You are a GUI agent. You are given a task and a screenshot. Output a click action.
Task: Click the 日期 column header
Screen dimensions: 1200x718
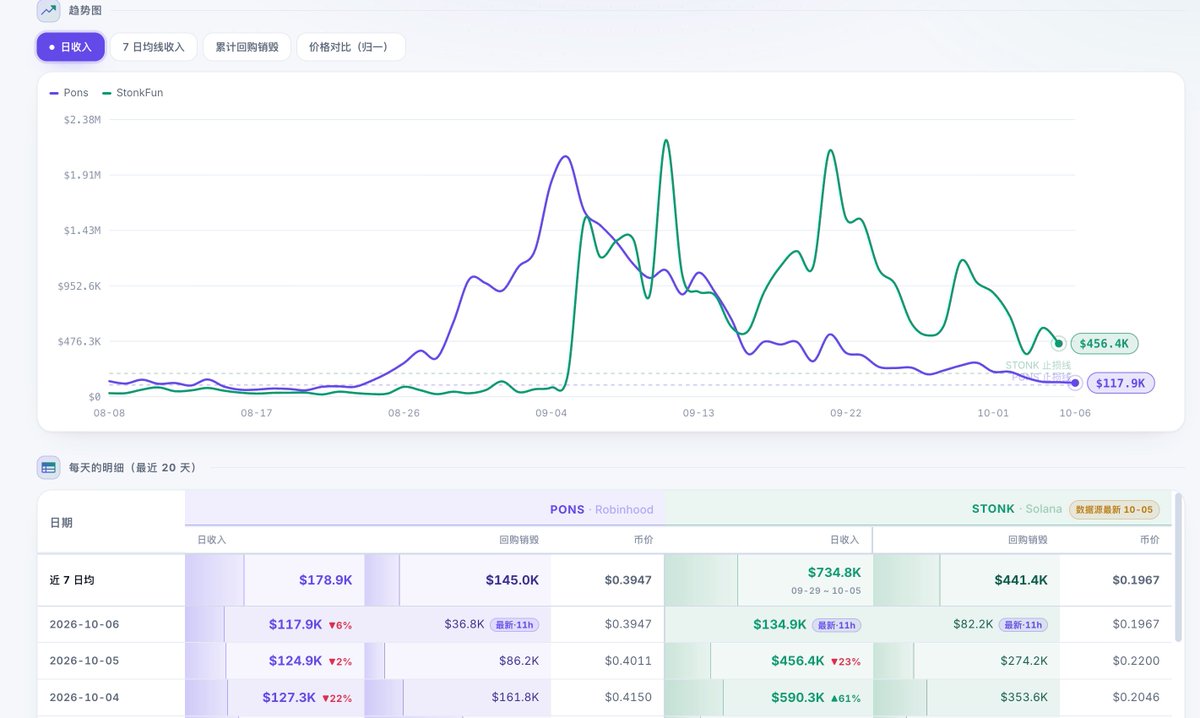point(61,523)
